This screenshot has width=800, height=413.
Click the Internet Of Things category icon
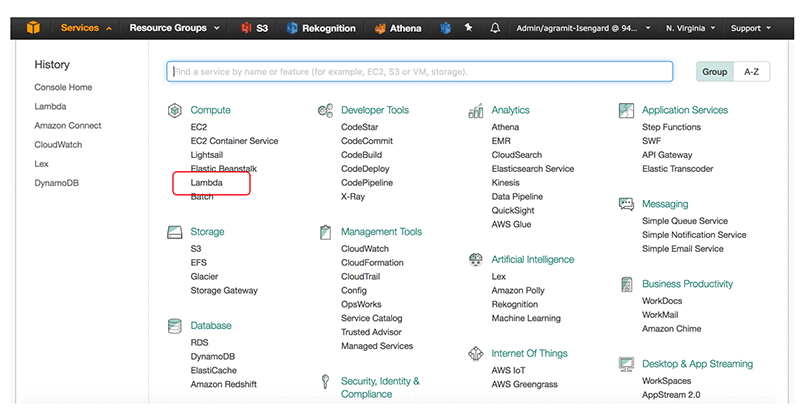pos(476,353)
